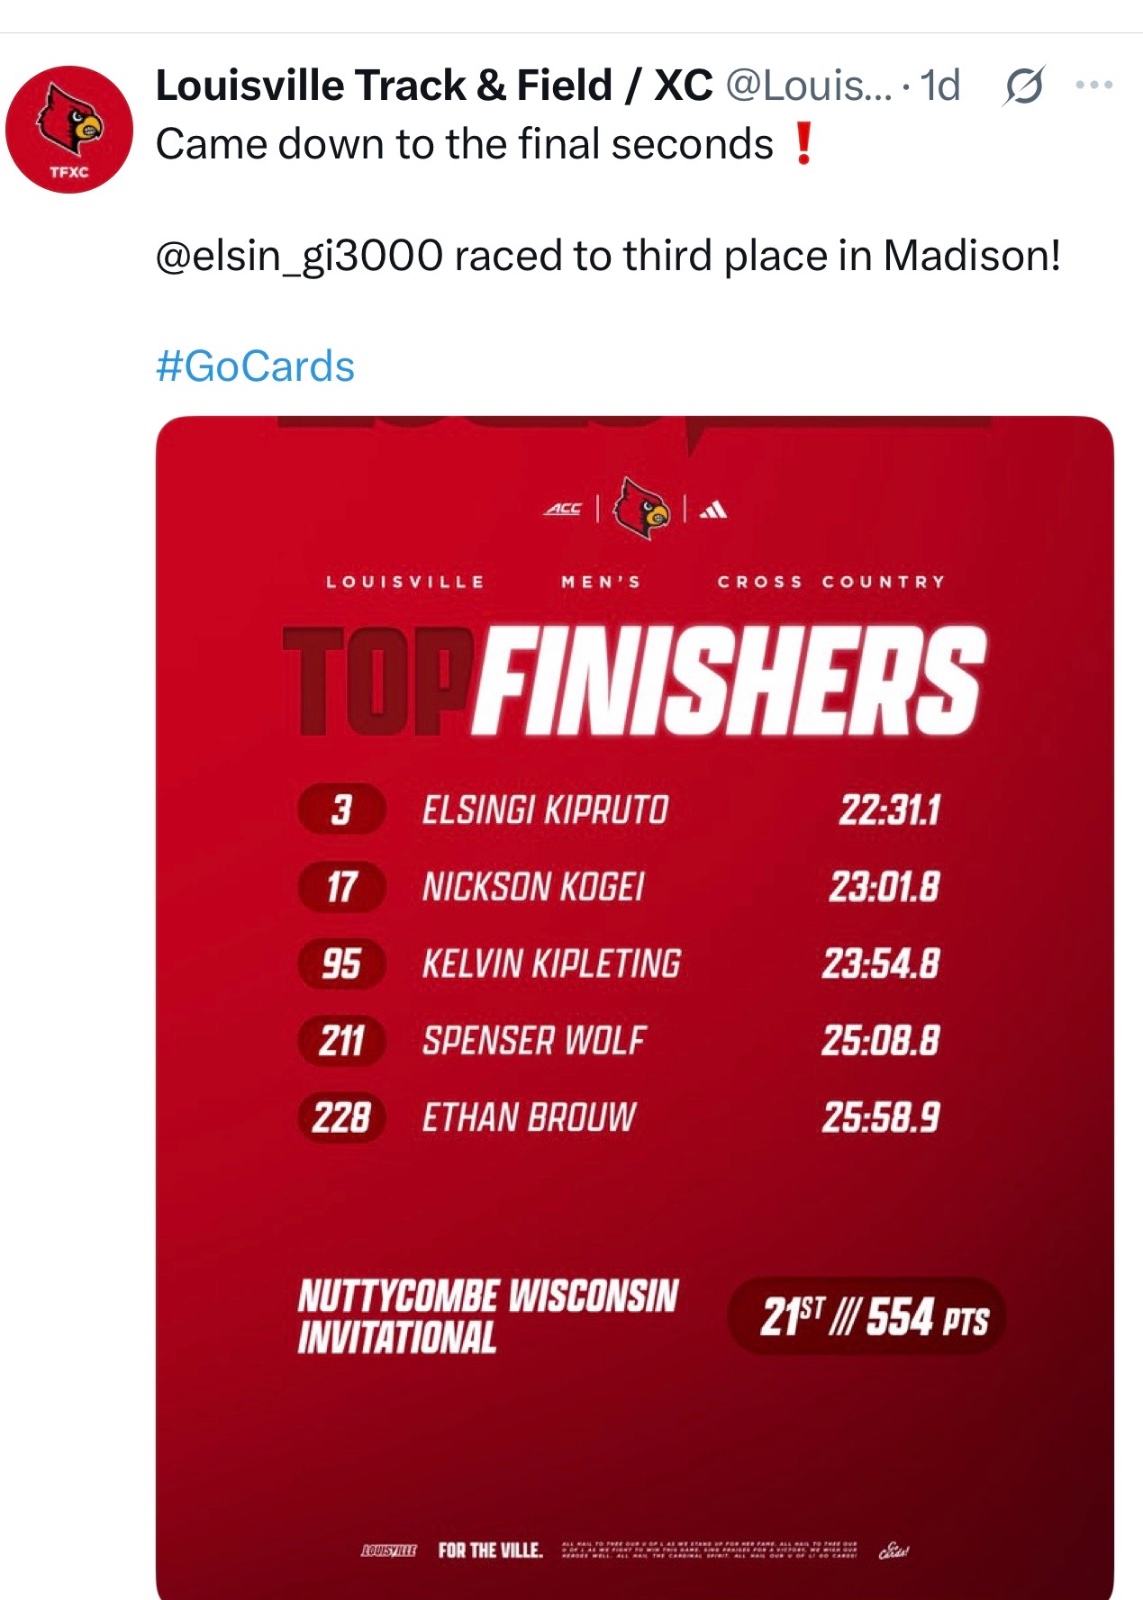
Task: Click the cardinal logo in graphic
Action: pyautogui.click(x=641, y=508)
